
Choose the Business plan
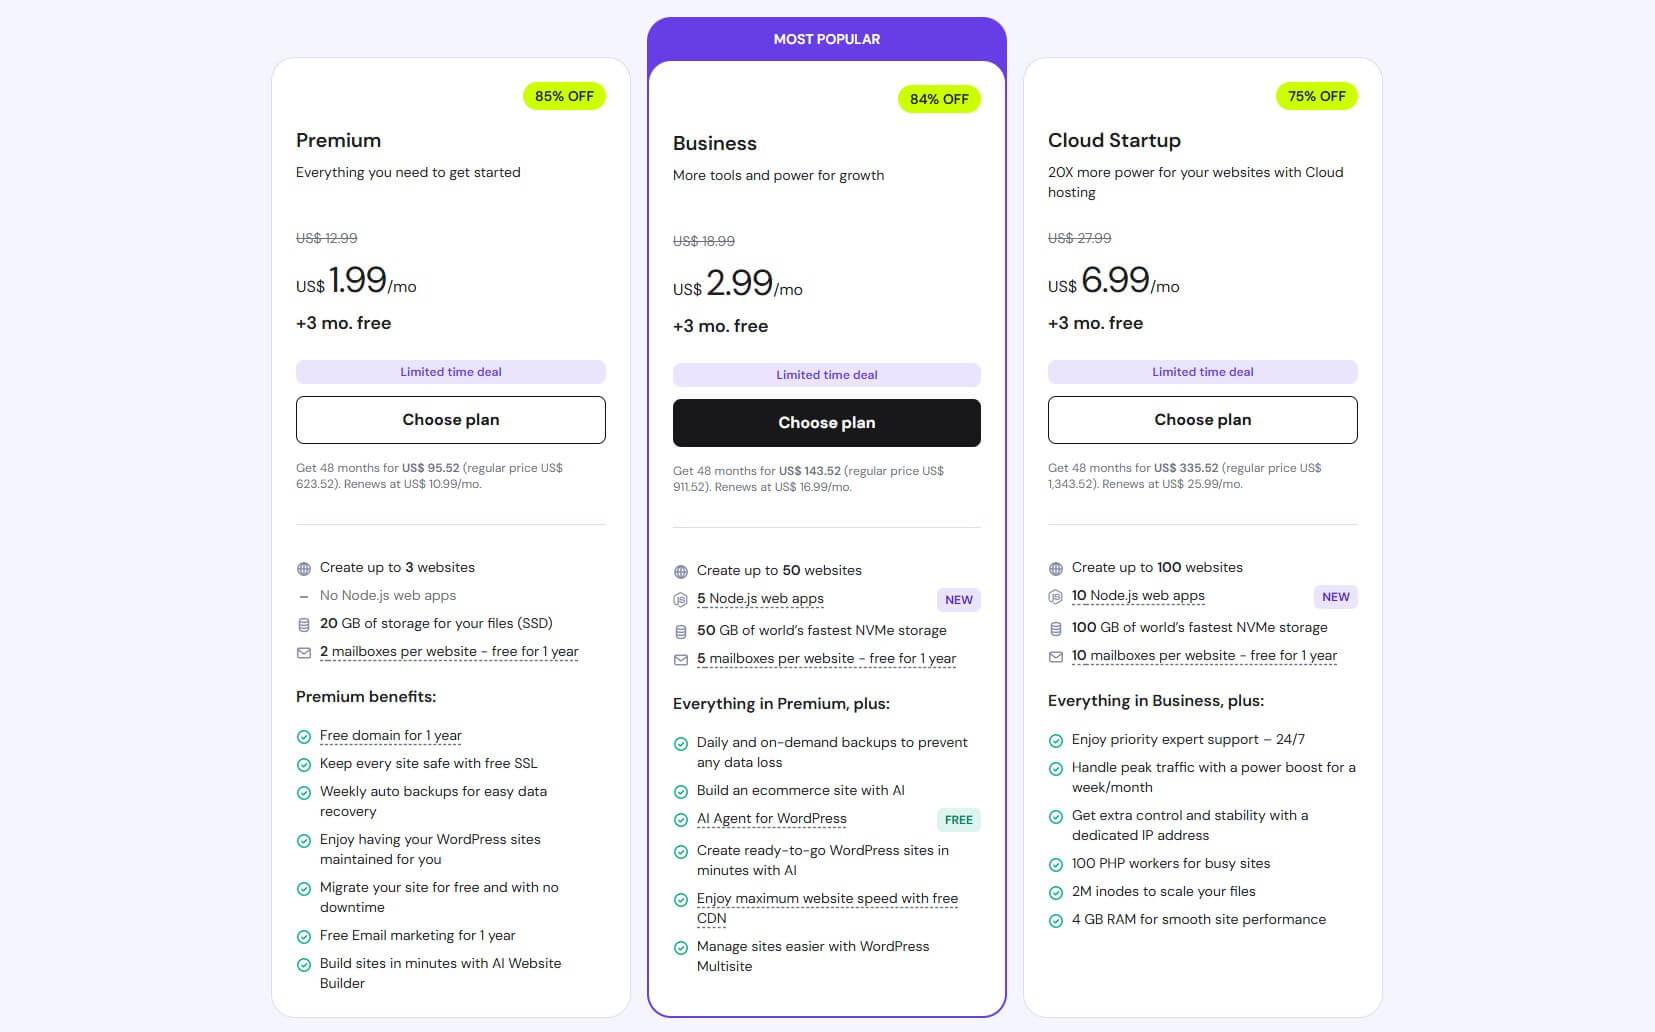click(x=826, y=422)
